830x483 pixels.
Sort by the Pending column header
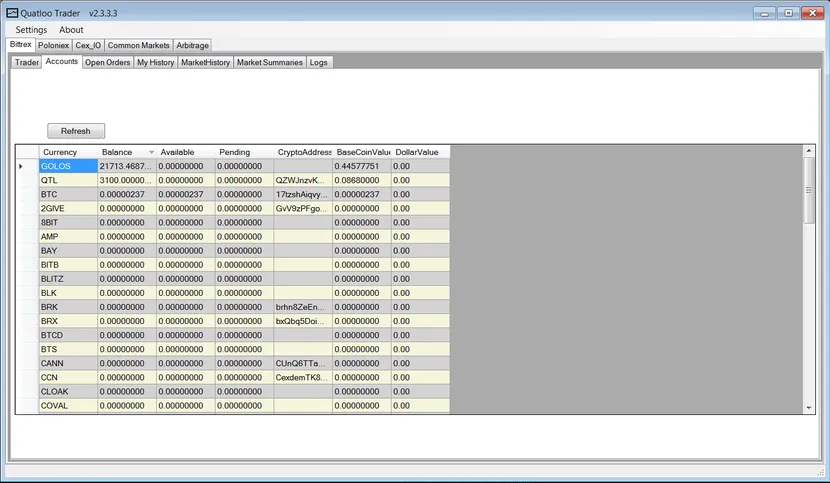[245, 152]
